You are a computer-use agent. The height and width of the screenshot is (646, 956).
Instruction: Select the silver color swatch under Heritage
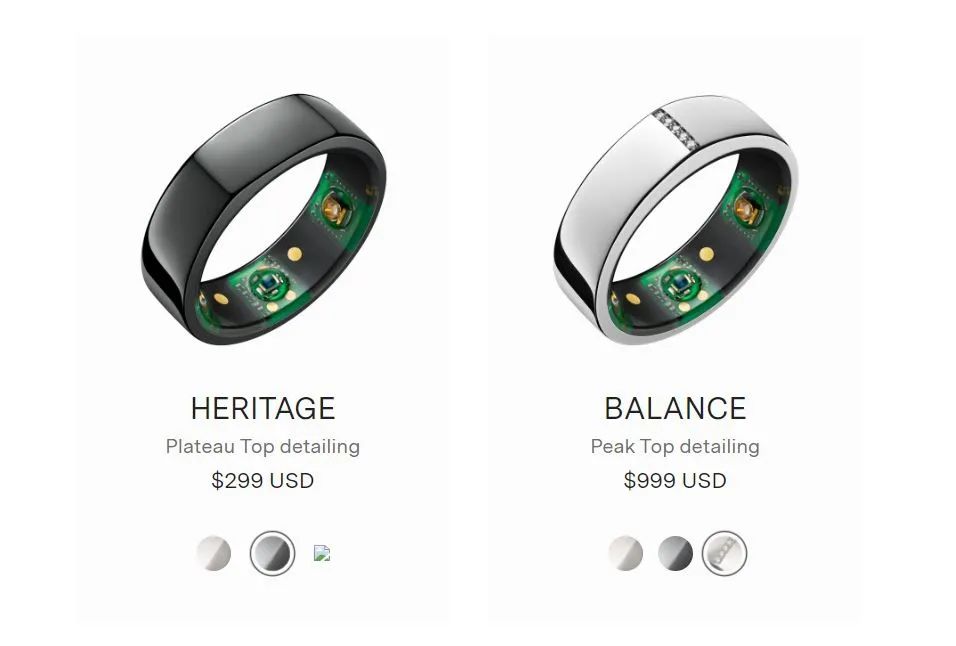[214, 553]
